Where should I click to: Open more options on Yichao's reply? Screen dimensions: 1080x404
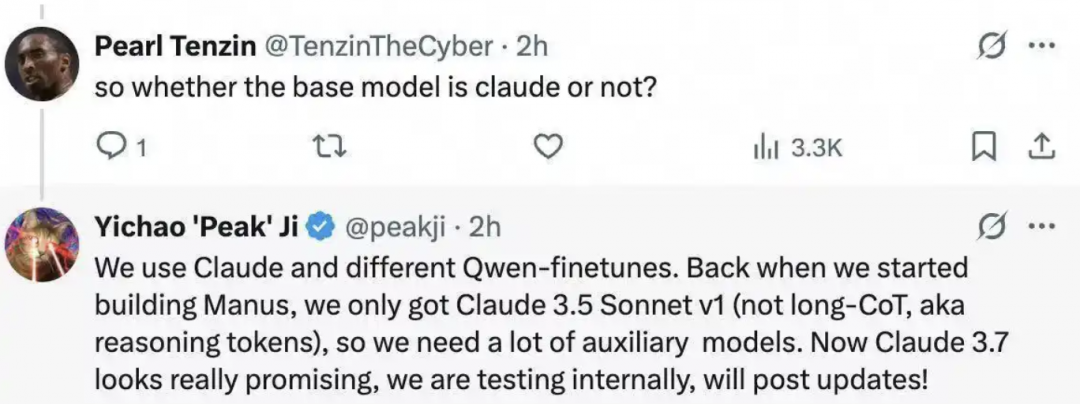point(1042,227)
